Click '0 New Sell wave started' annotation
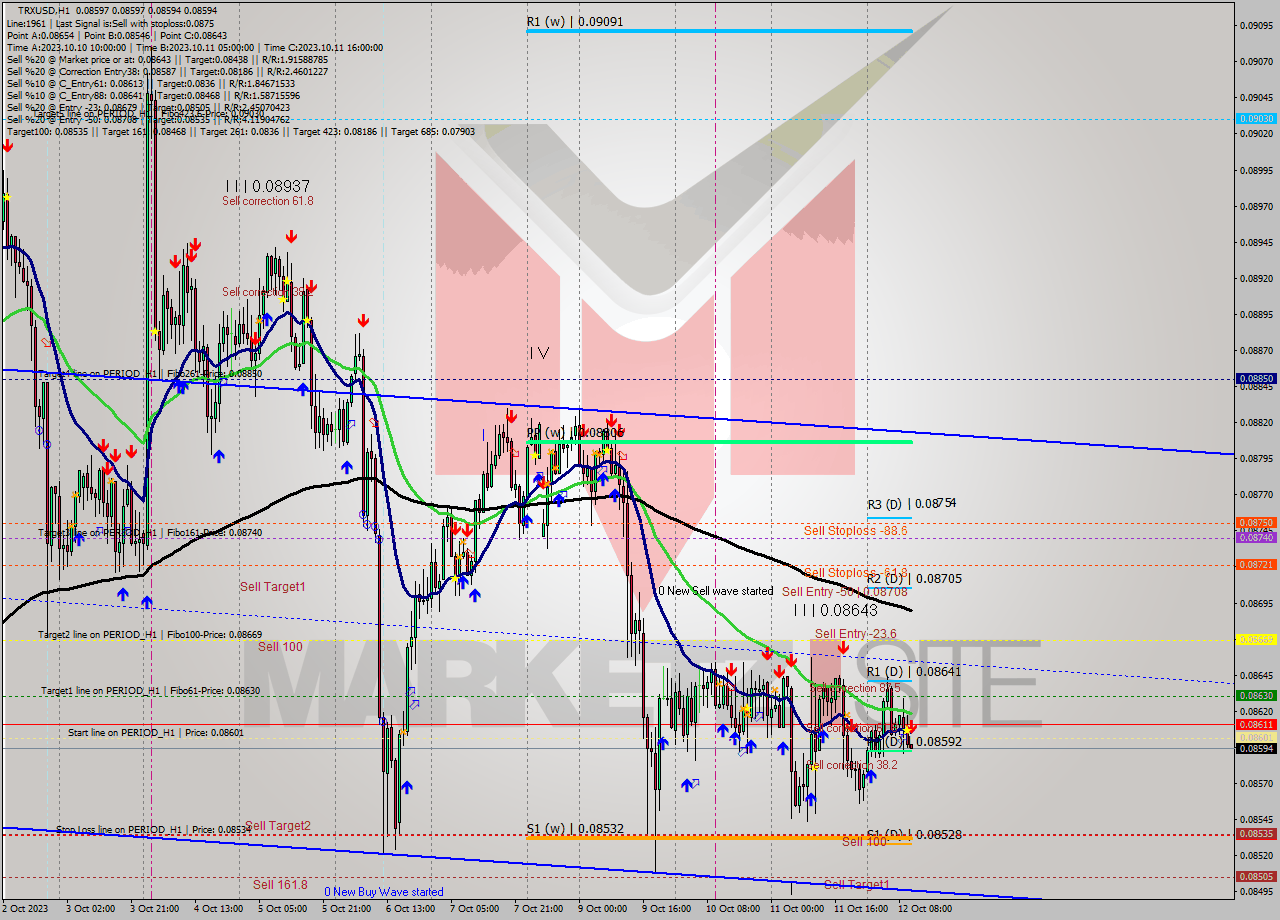Viewport: 1280px width, 920px height. click(715, 591)
